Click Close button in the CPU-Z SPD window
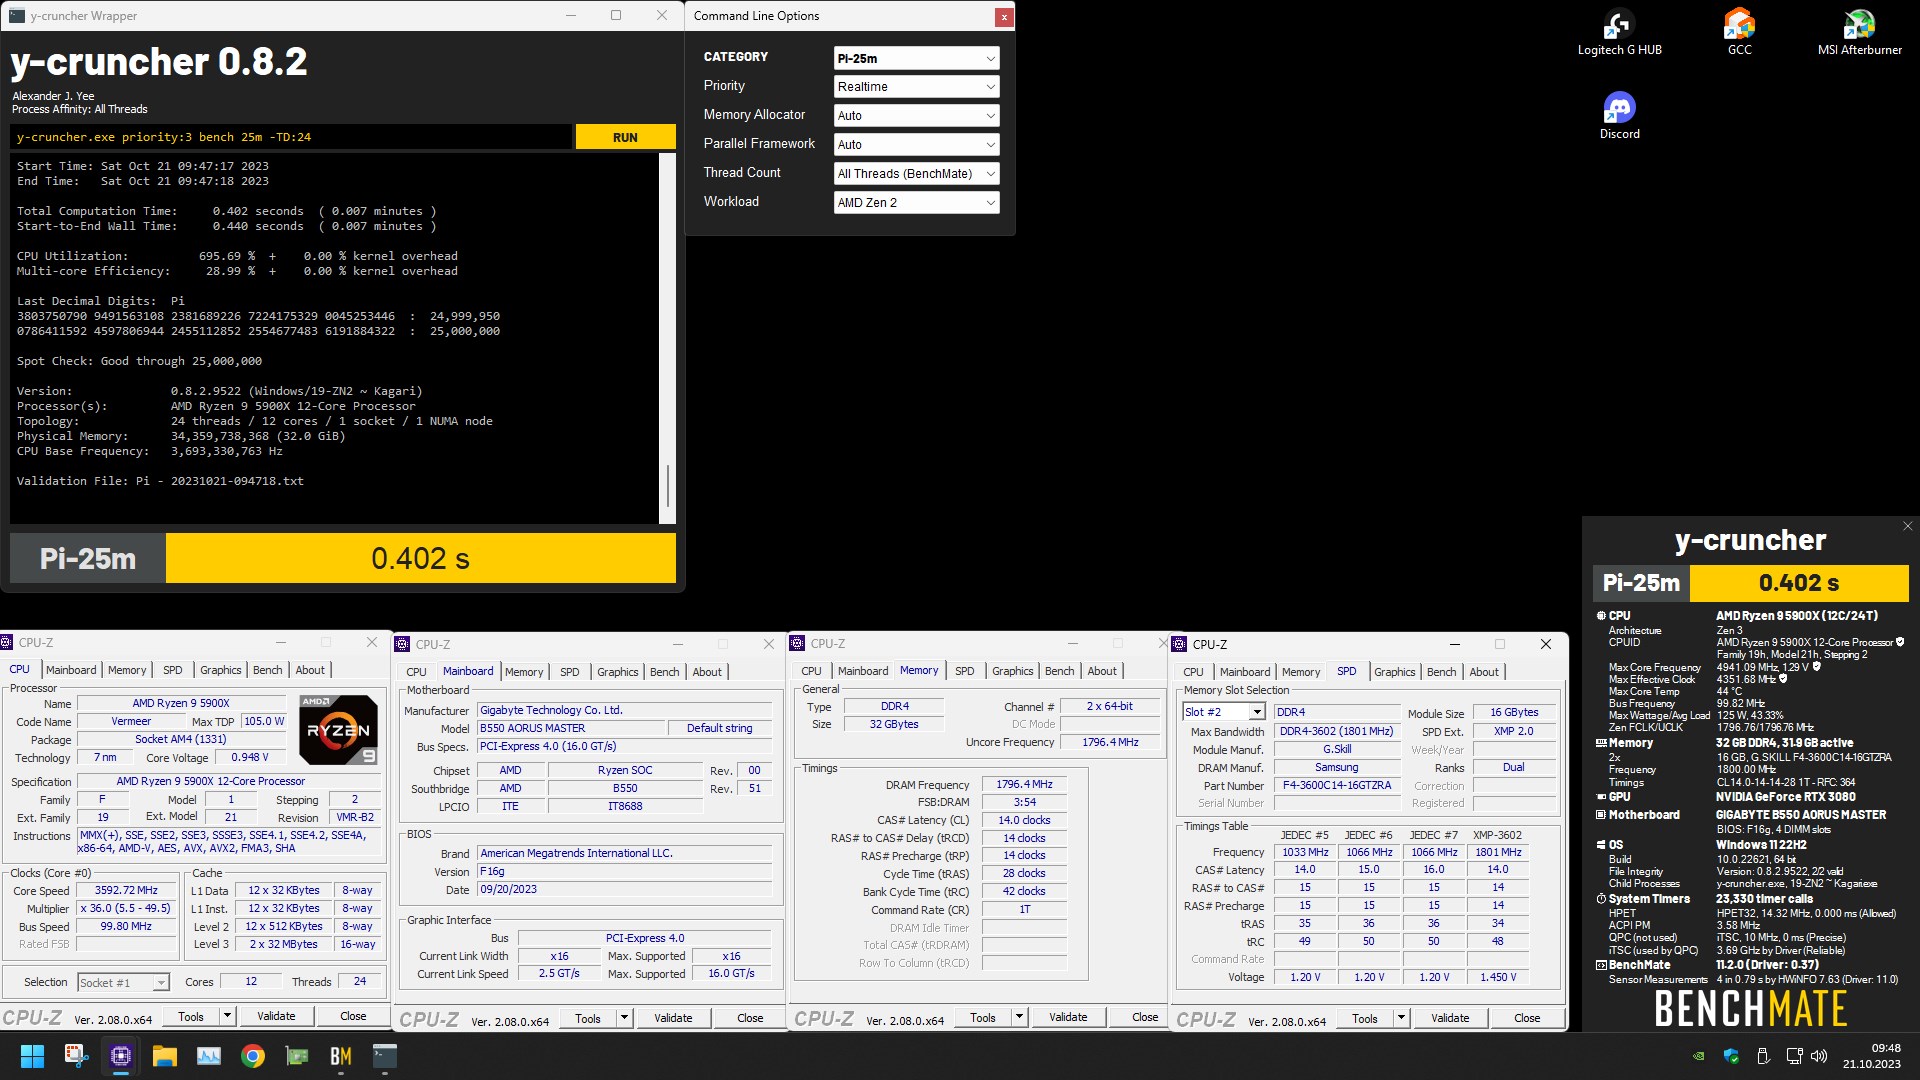 point(1527,1018)
